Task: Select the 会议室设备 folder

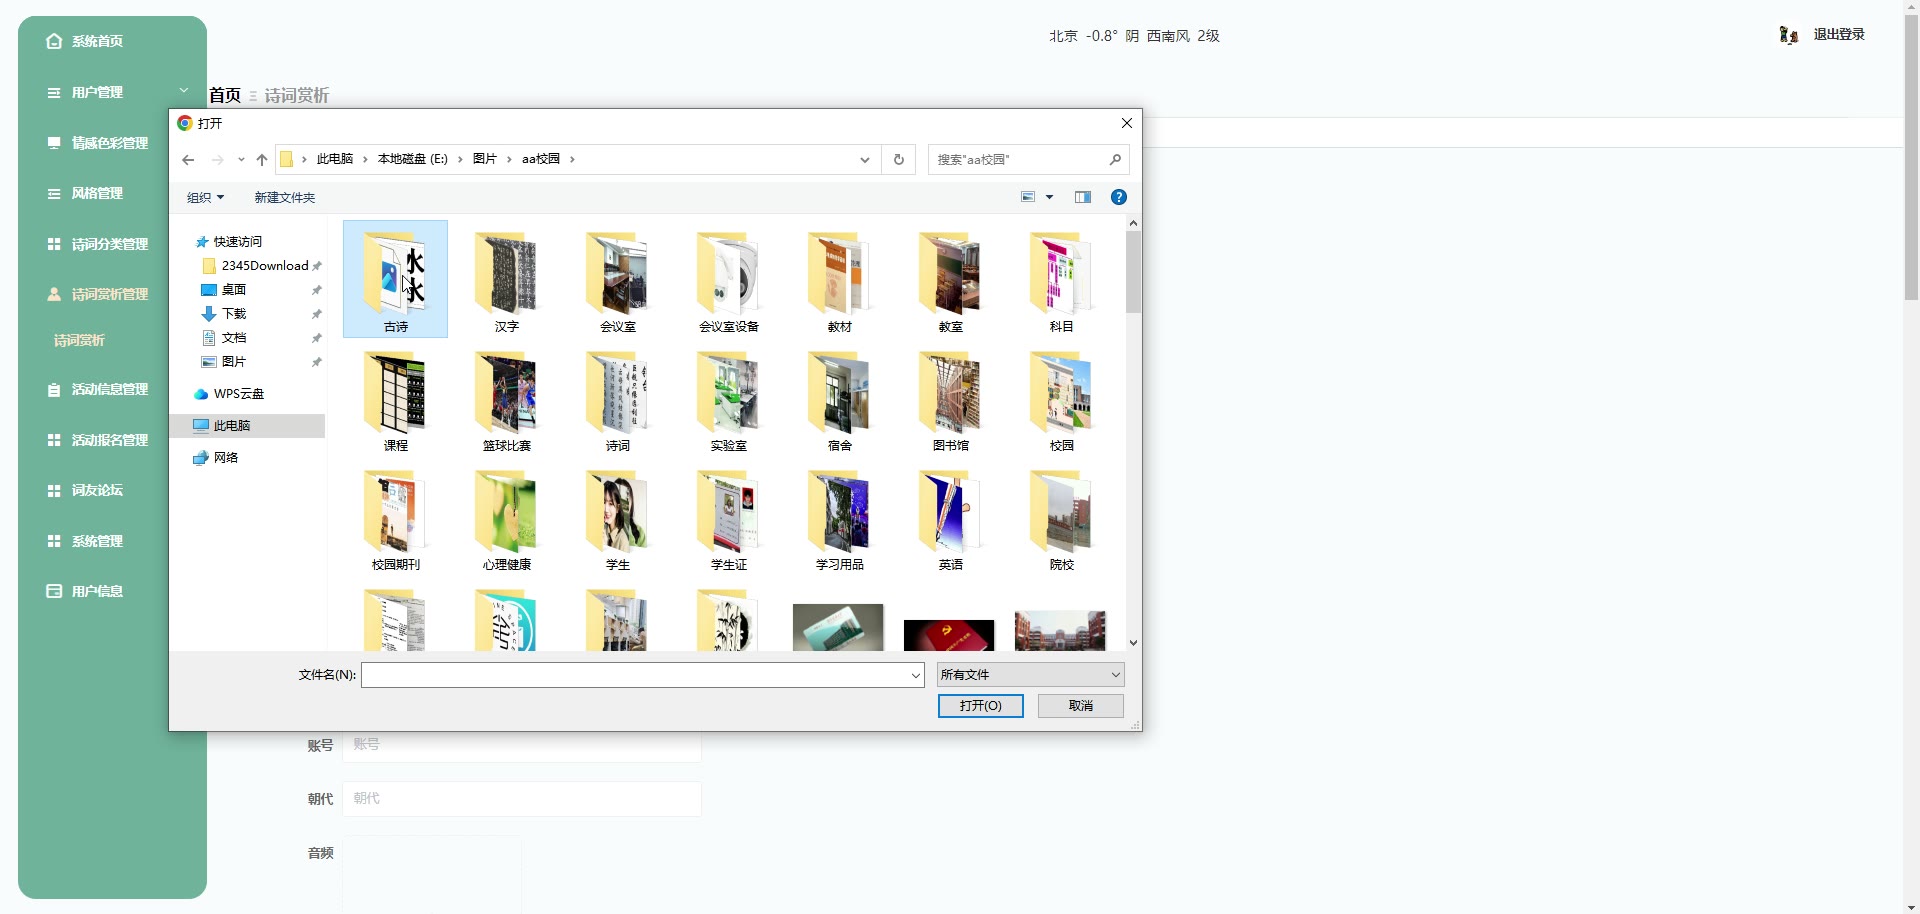Action: pos(728,279)
